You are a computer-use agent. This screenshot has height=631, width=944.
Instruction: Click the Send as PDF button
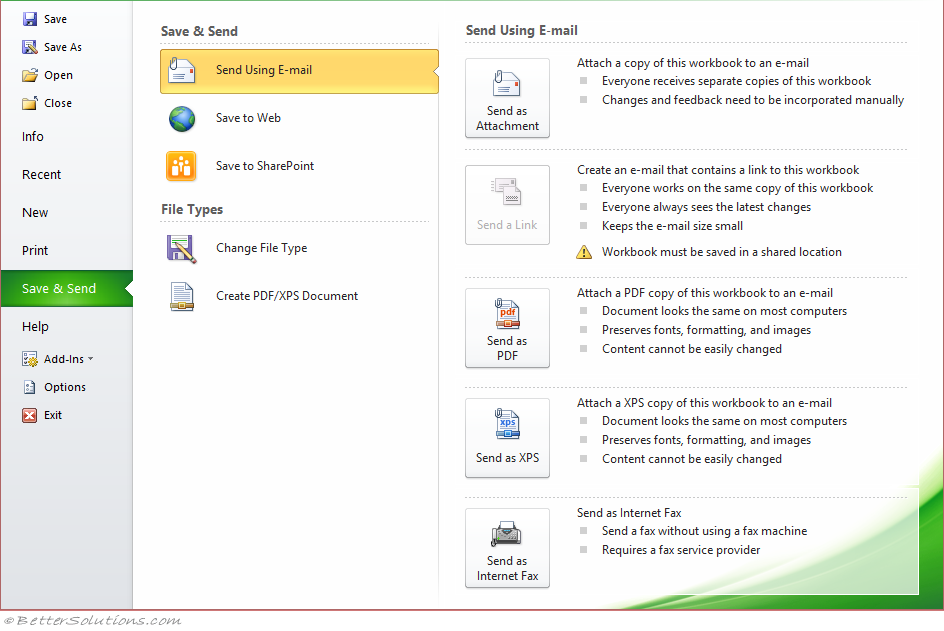click(507, 328)
